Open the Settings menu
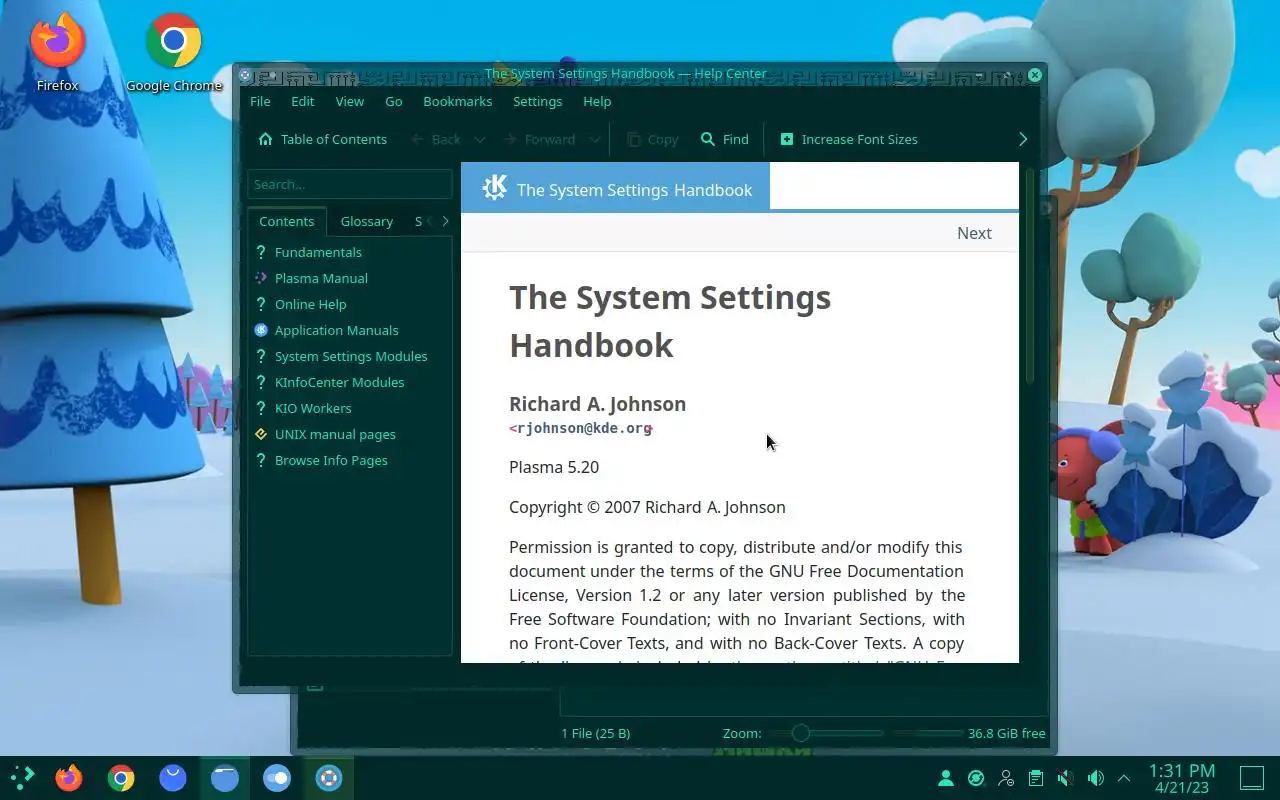Viewport: 1280px width, 800px height. point(538,101)
